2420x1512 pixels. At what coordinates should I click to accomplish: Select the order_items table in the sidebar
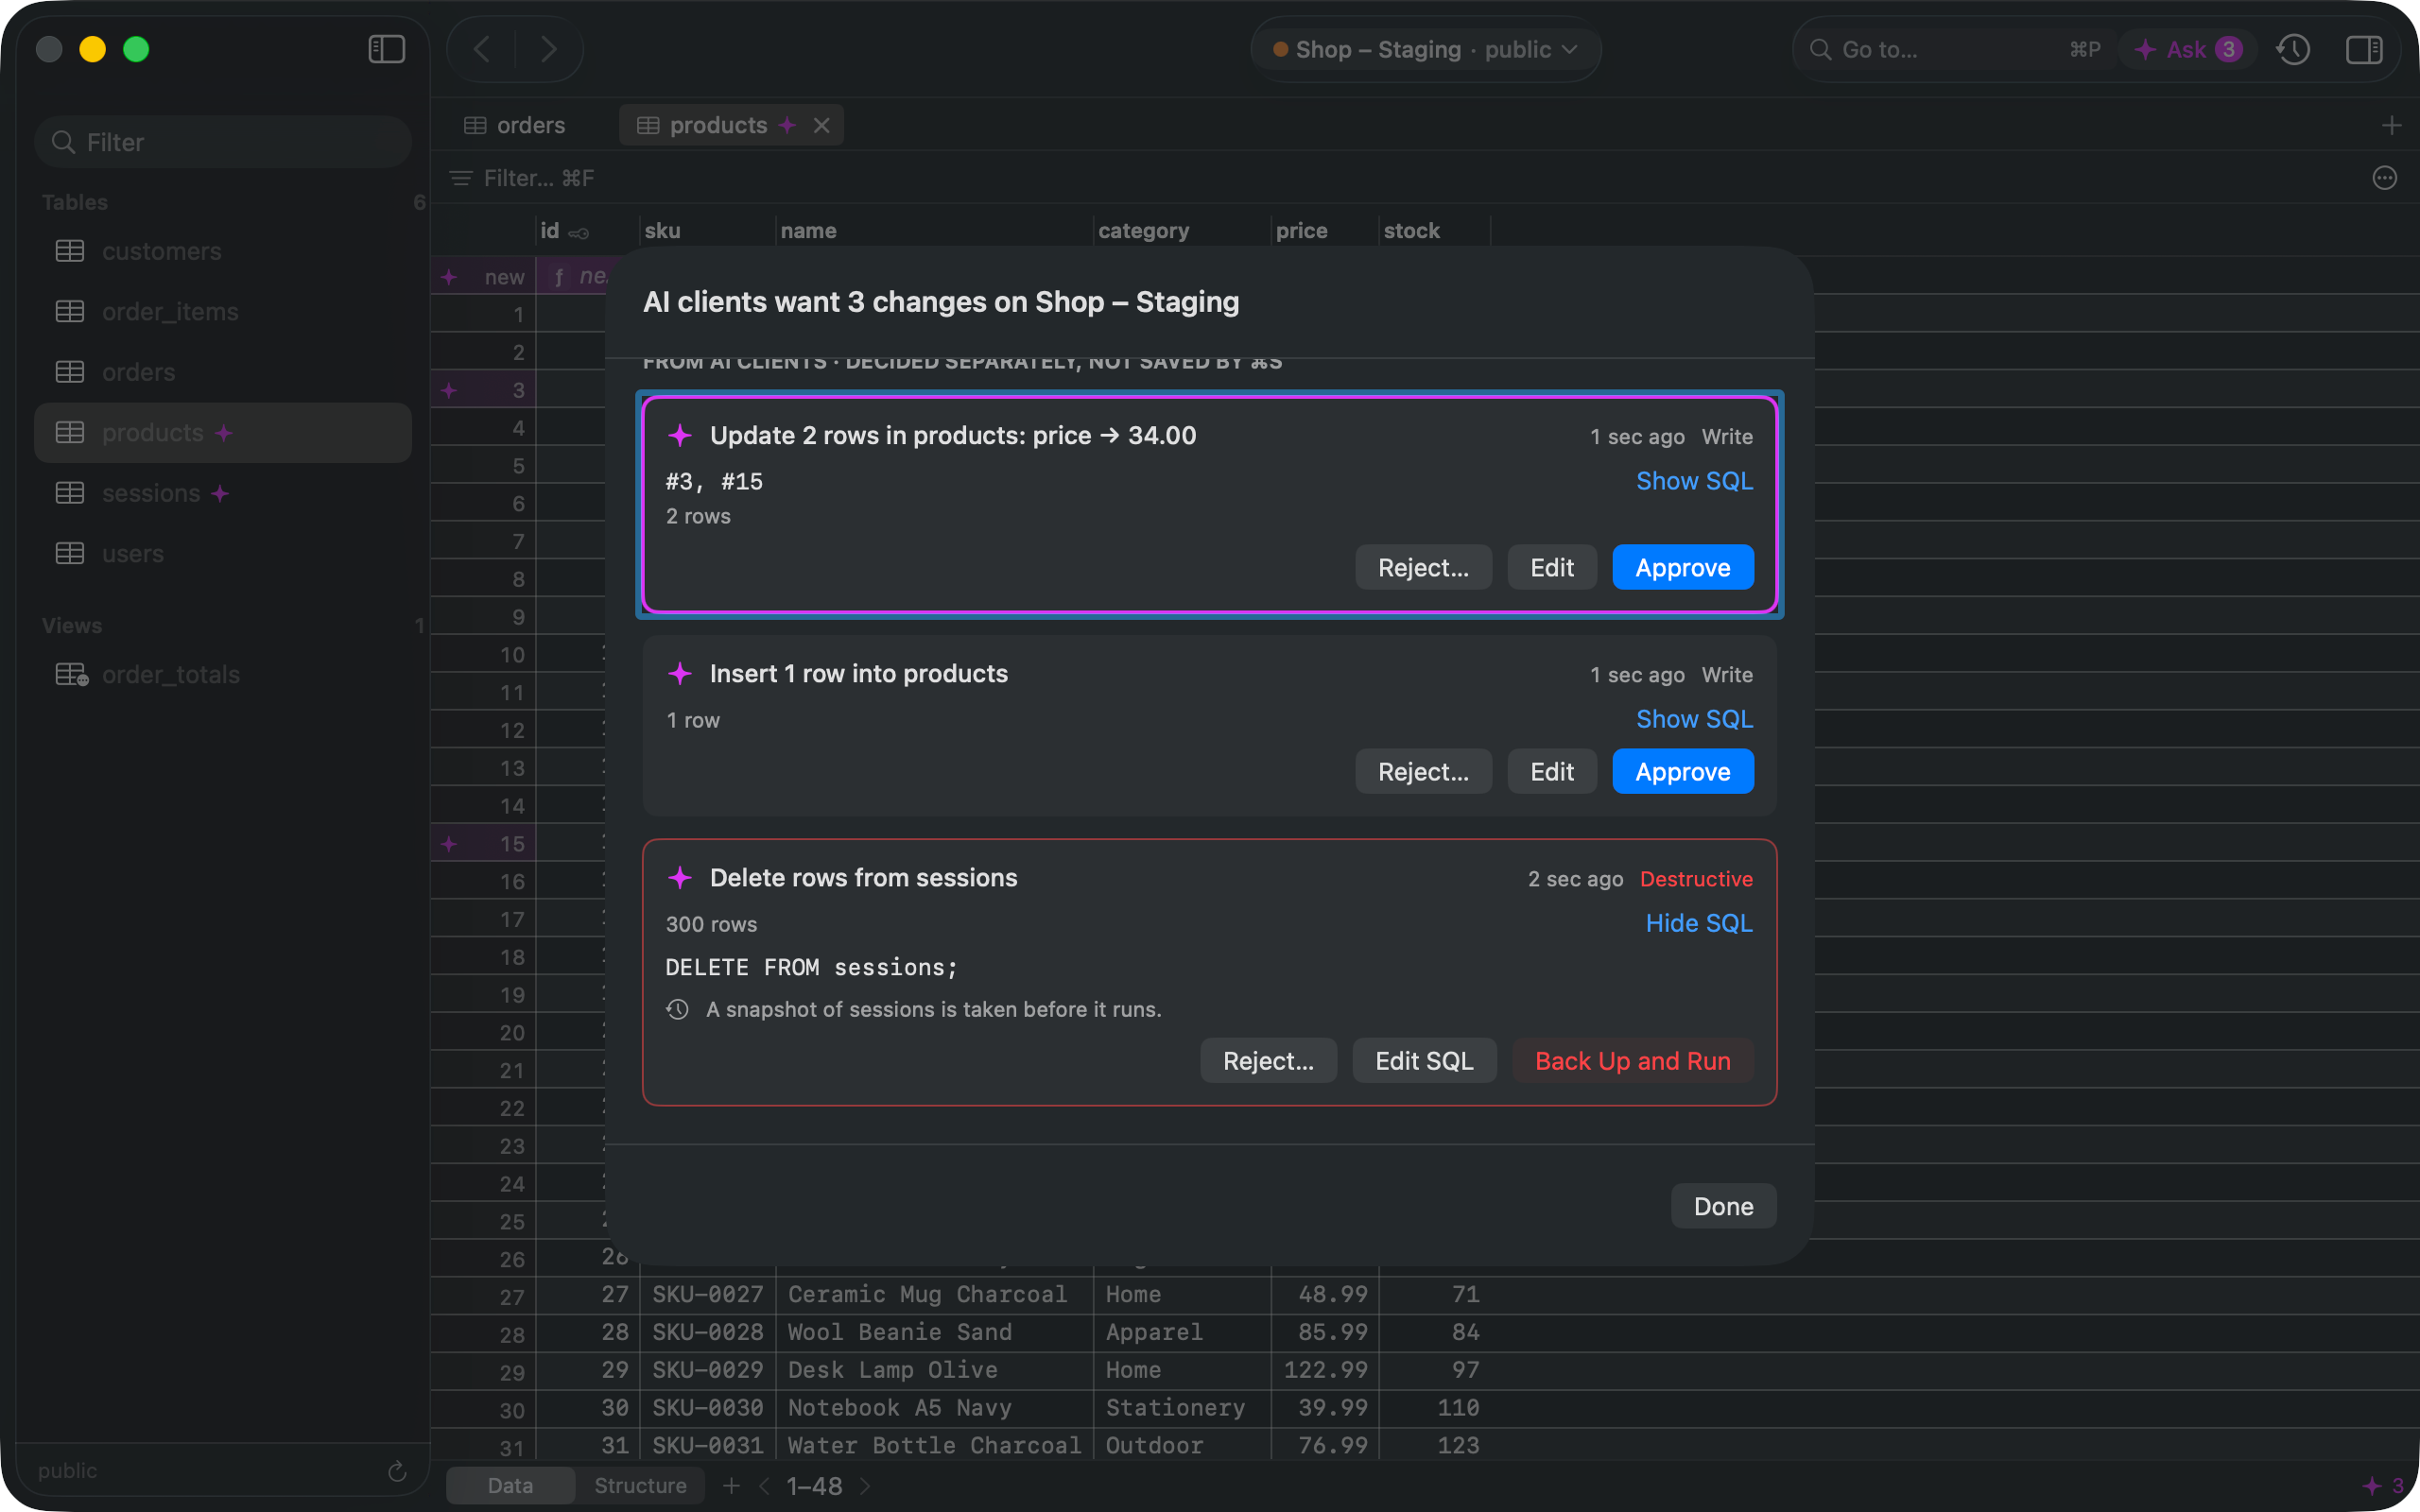click(x=223, y=311)
